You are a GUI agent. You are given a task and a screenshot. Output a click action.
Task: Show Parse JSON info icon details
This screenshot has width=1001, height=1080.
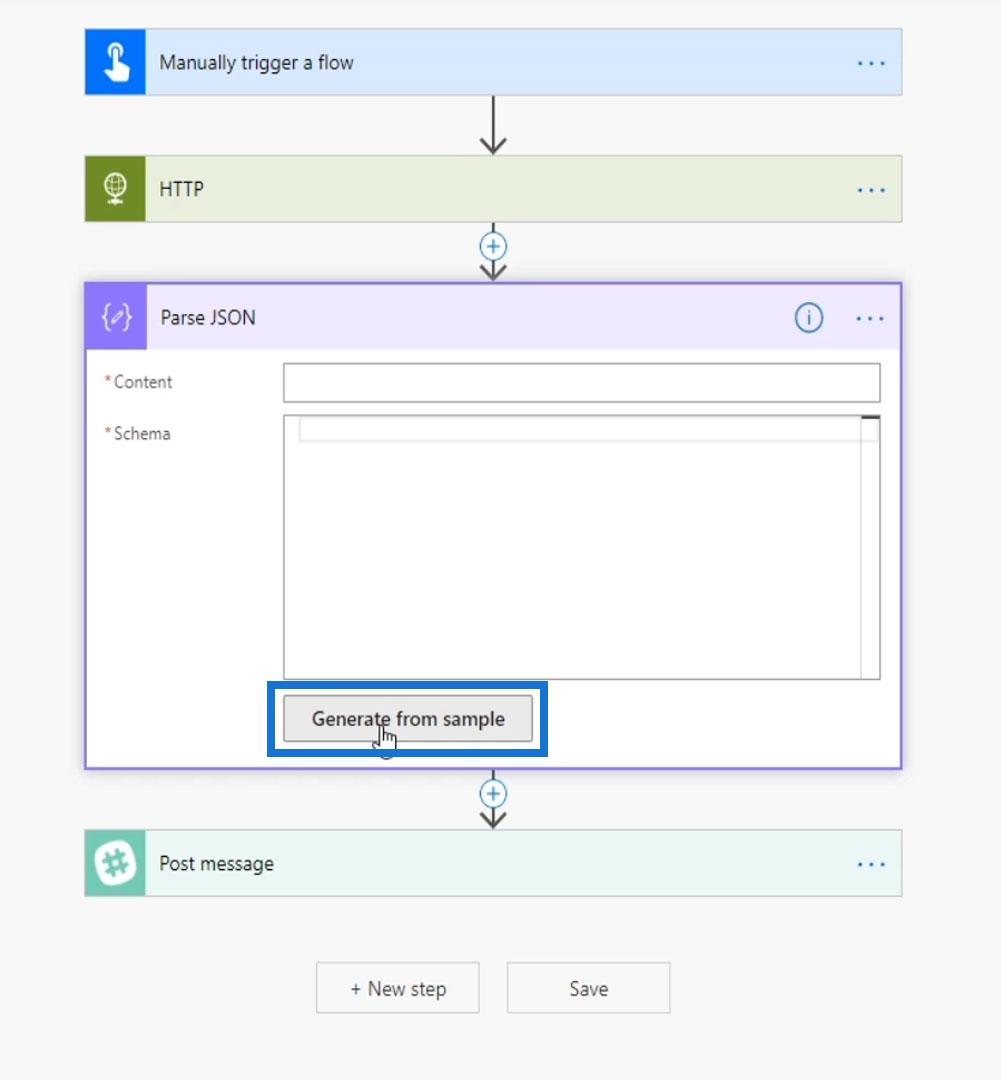[809, 318]
